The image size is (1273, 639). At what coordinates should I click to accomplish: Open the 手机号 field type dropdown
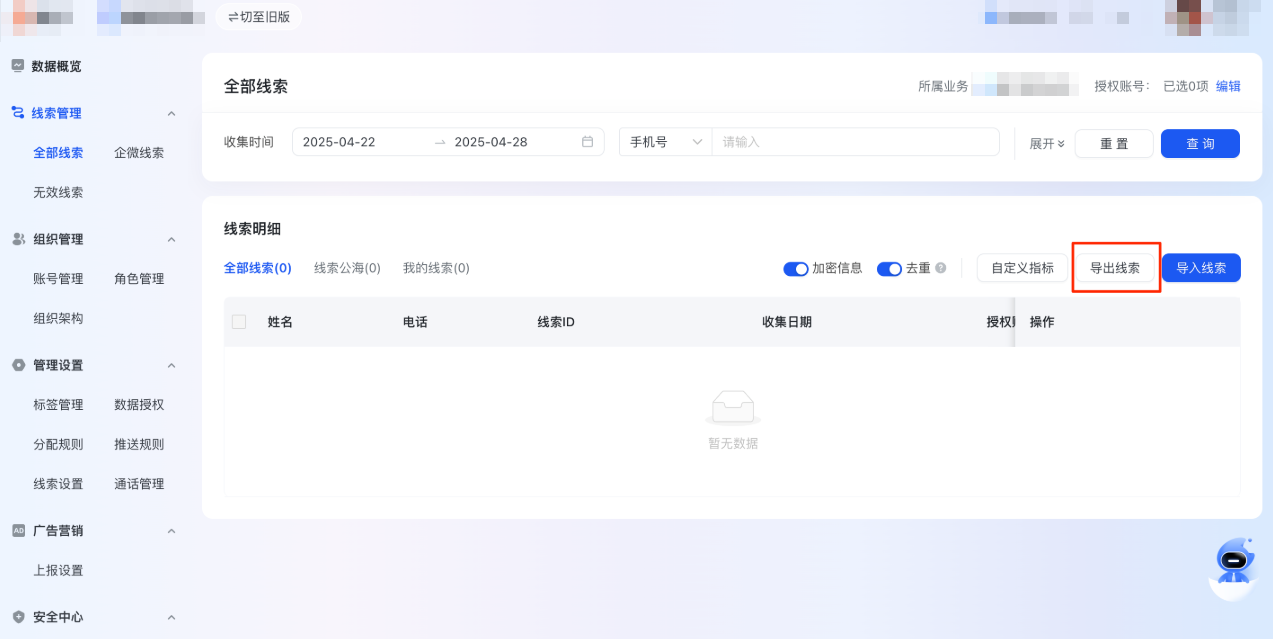[x=664, y=142]
